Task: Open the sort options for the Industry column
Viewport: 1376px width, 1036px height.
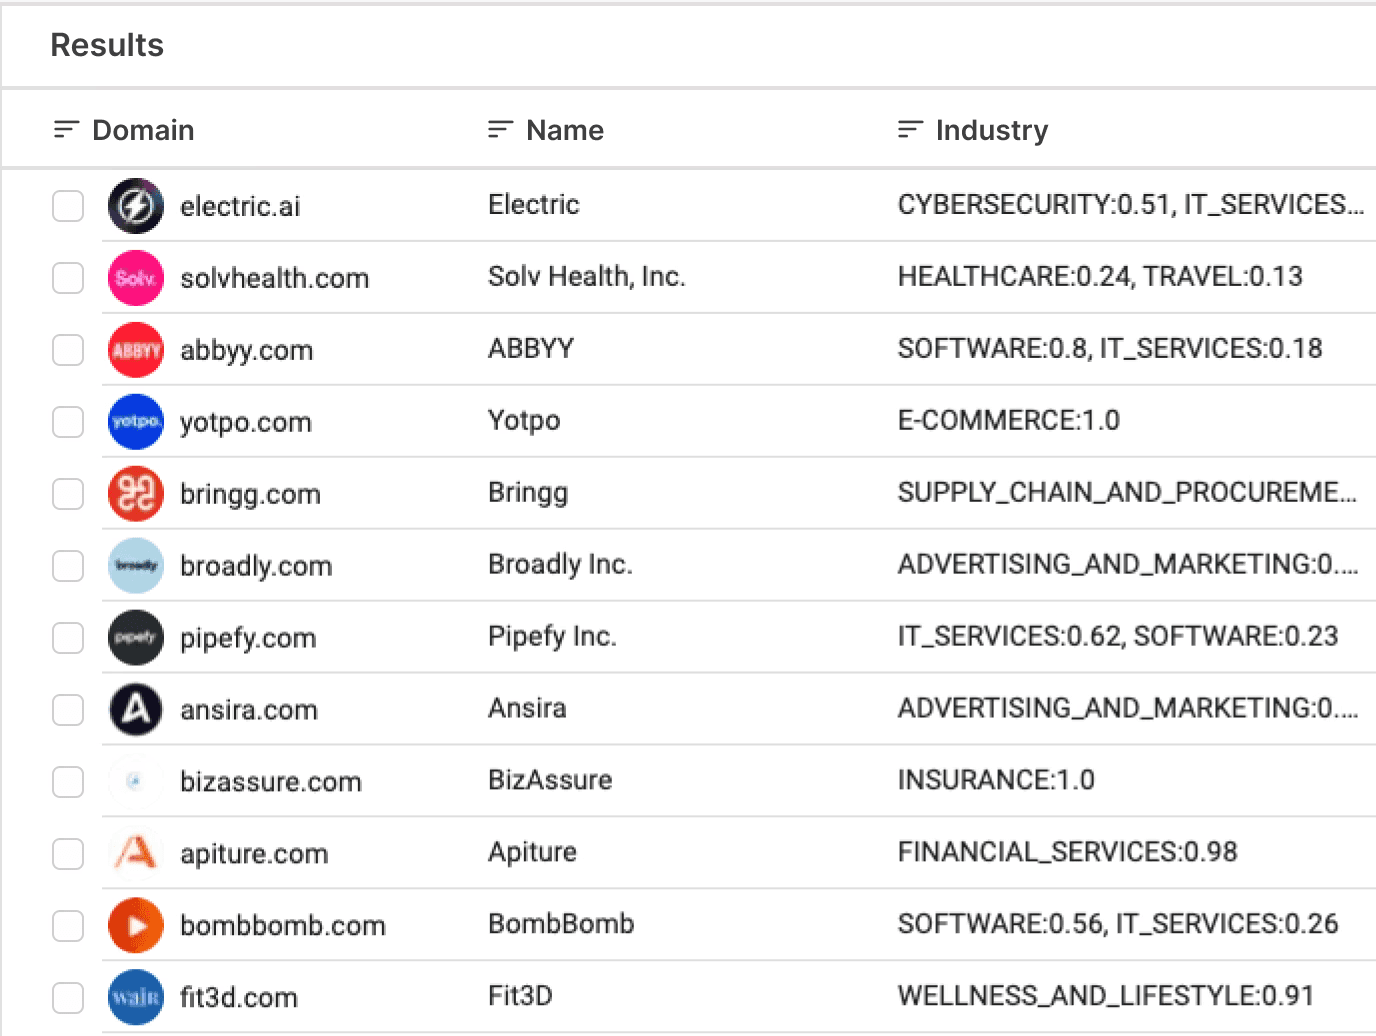Action: pos(910,128)
